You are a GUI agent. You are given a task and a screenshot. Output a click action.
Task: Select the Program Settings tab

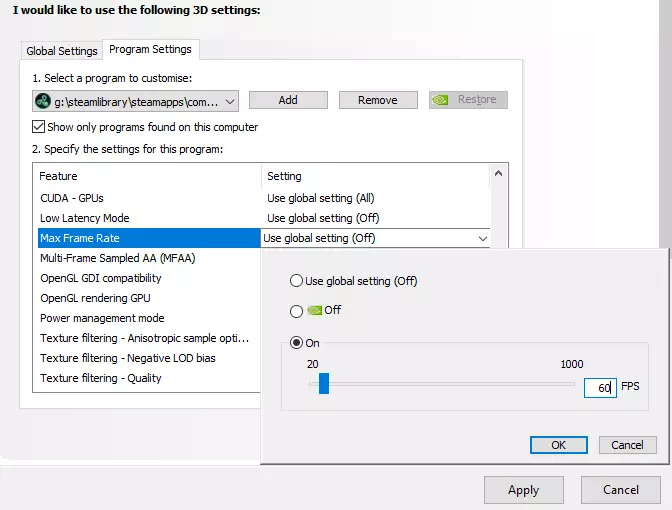pos(152,49)
